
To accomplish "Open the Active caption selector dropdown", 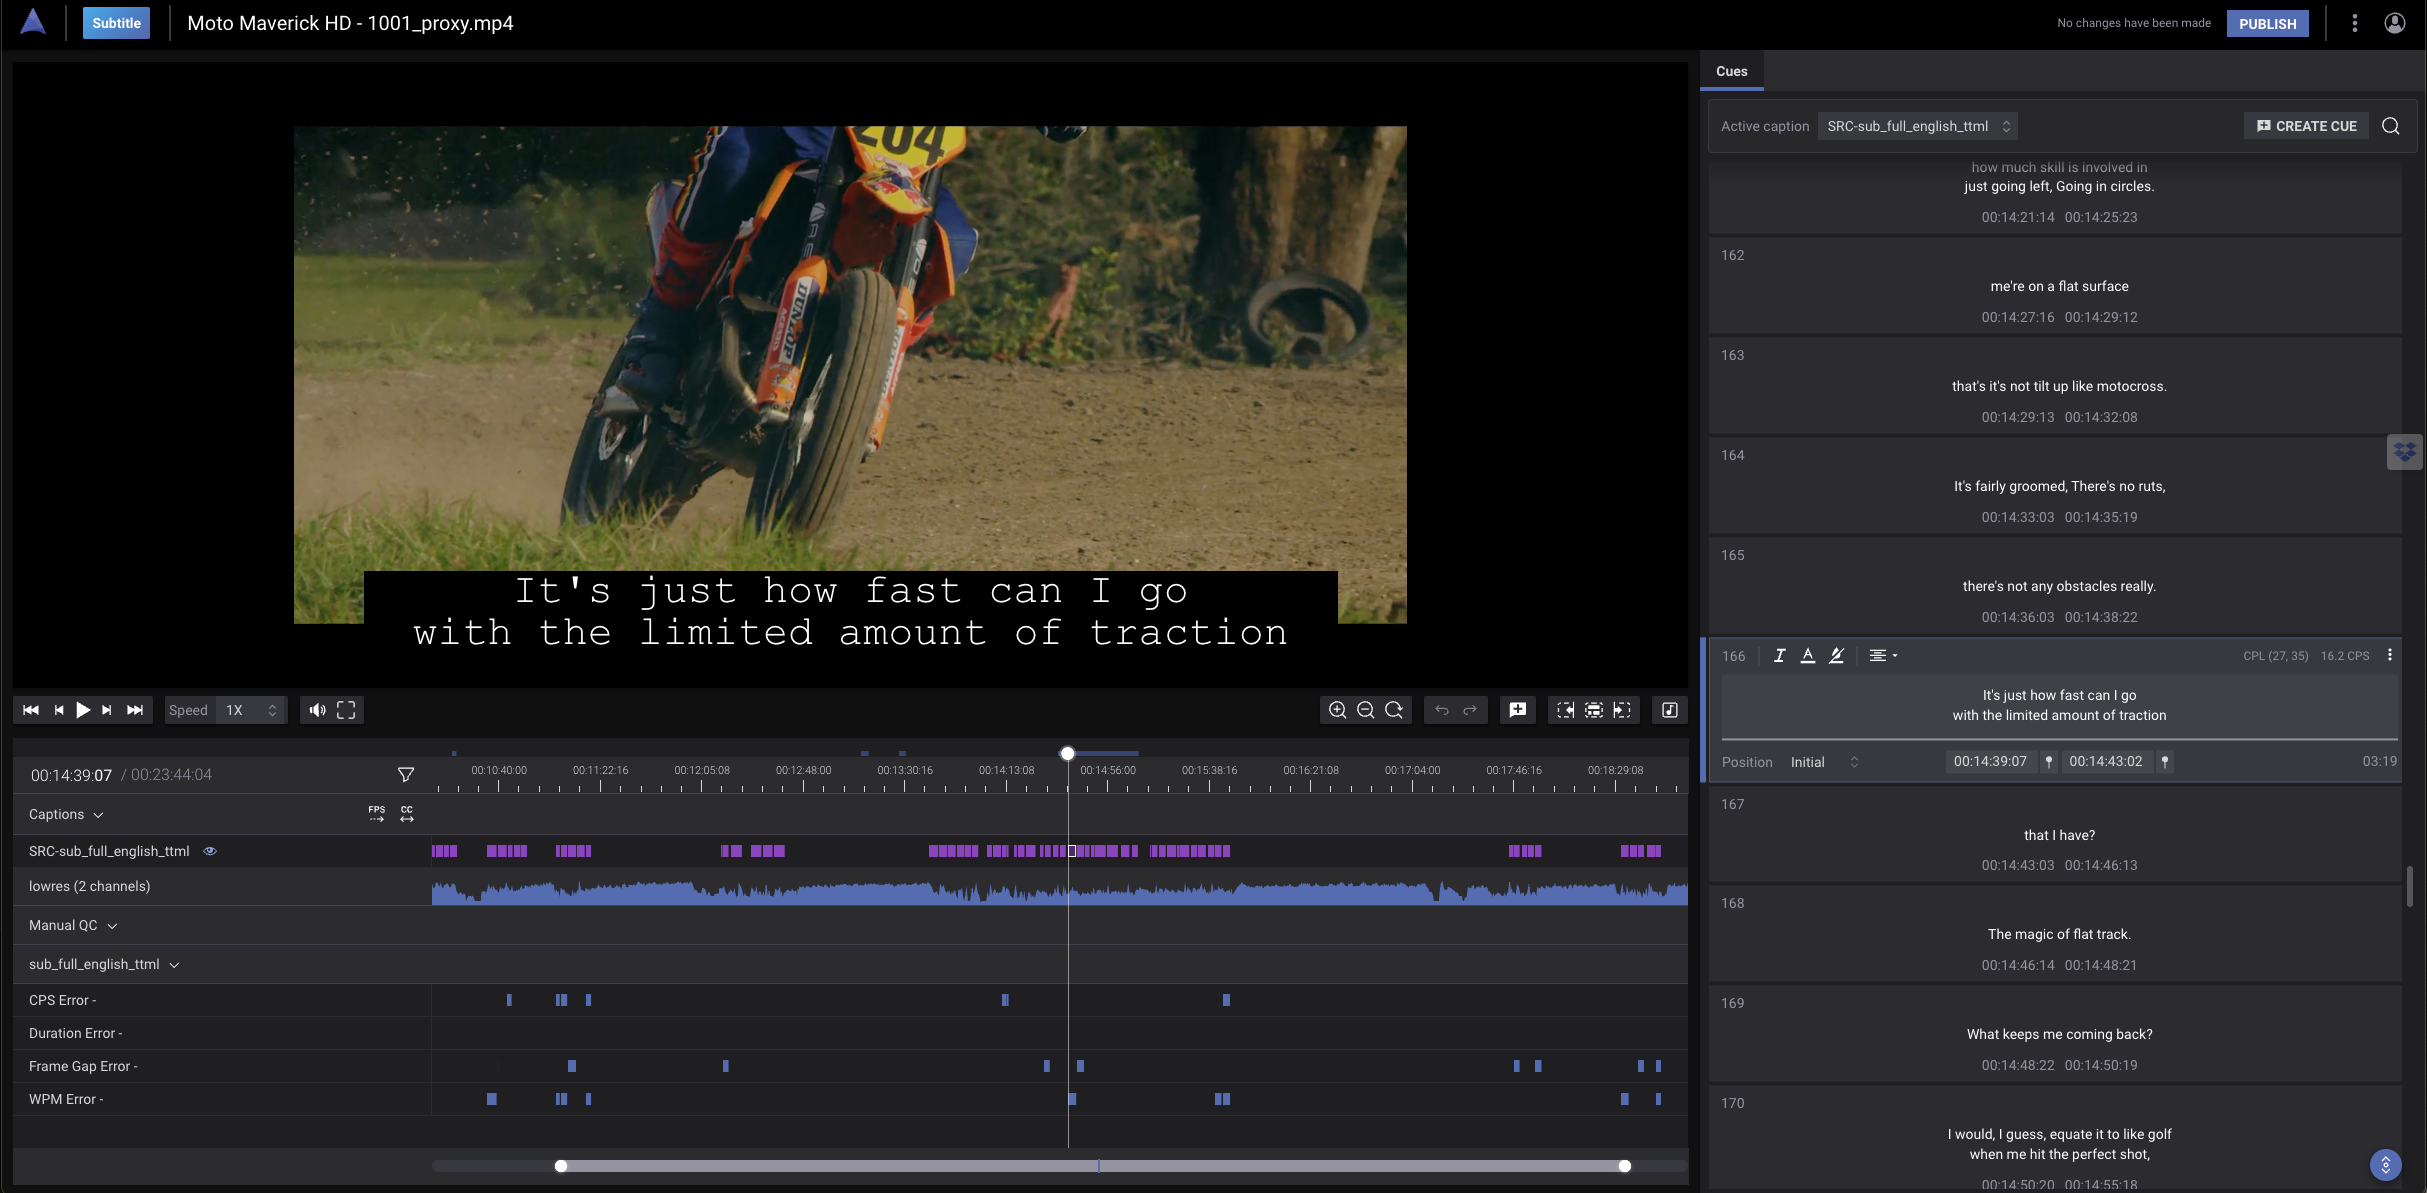I will pos(1917,126).
